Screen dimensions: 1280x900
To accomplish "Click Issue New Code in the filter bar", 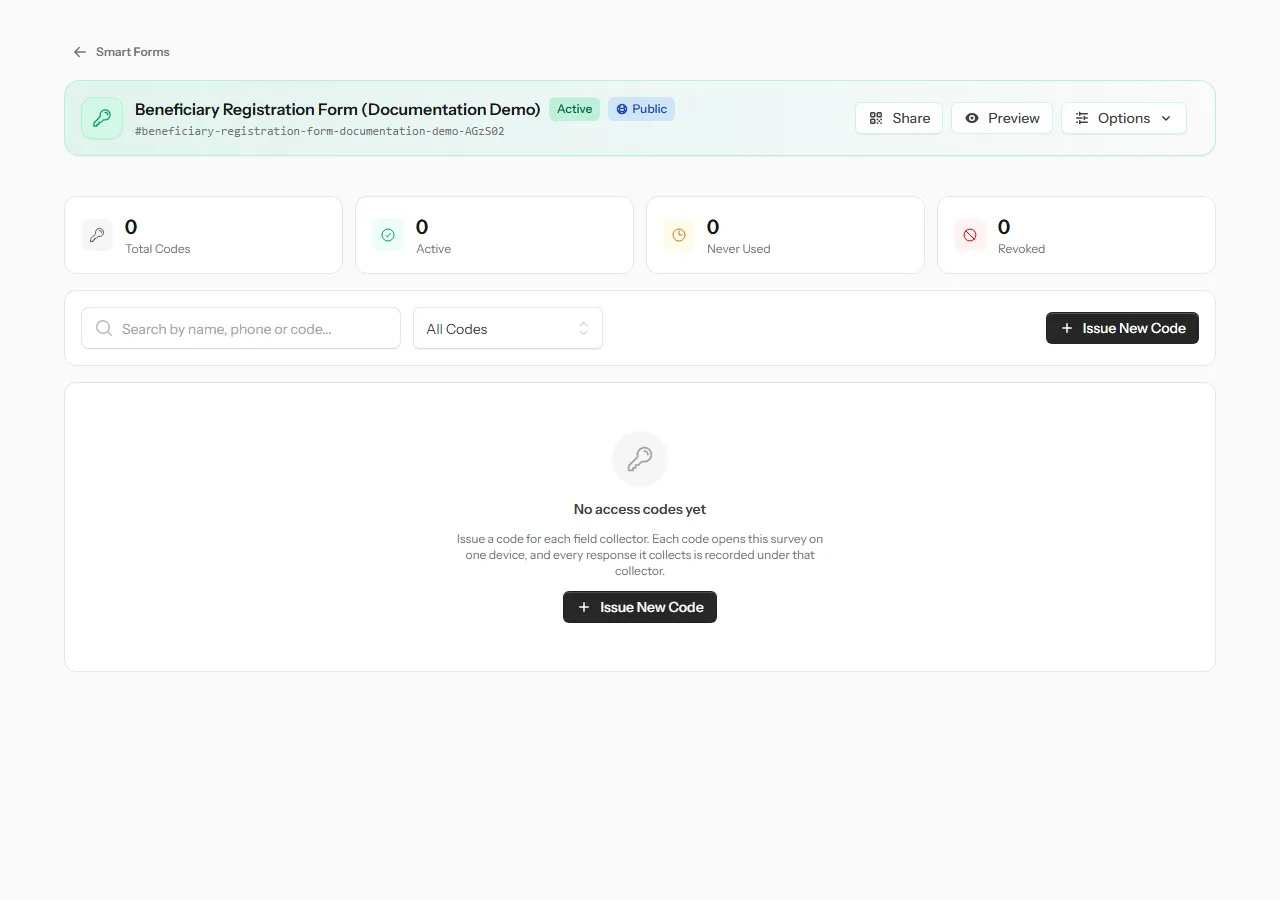I will point(1122,328).
